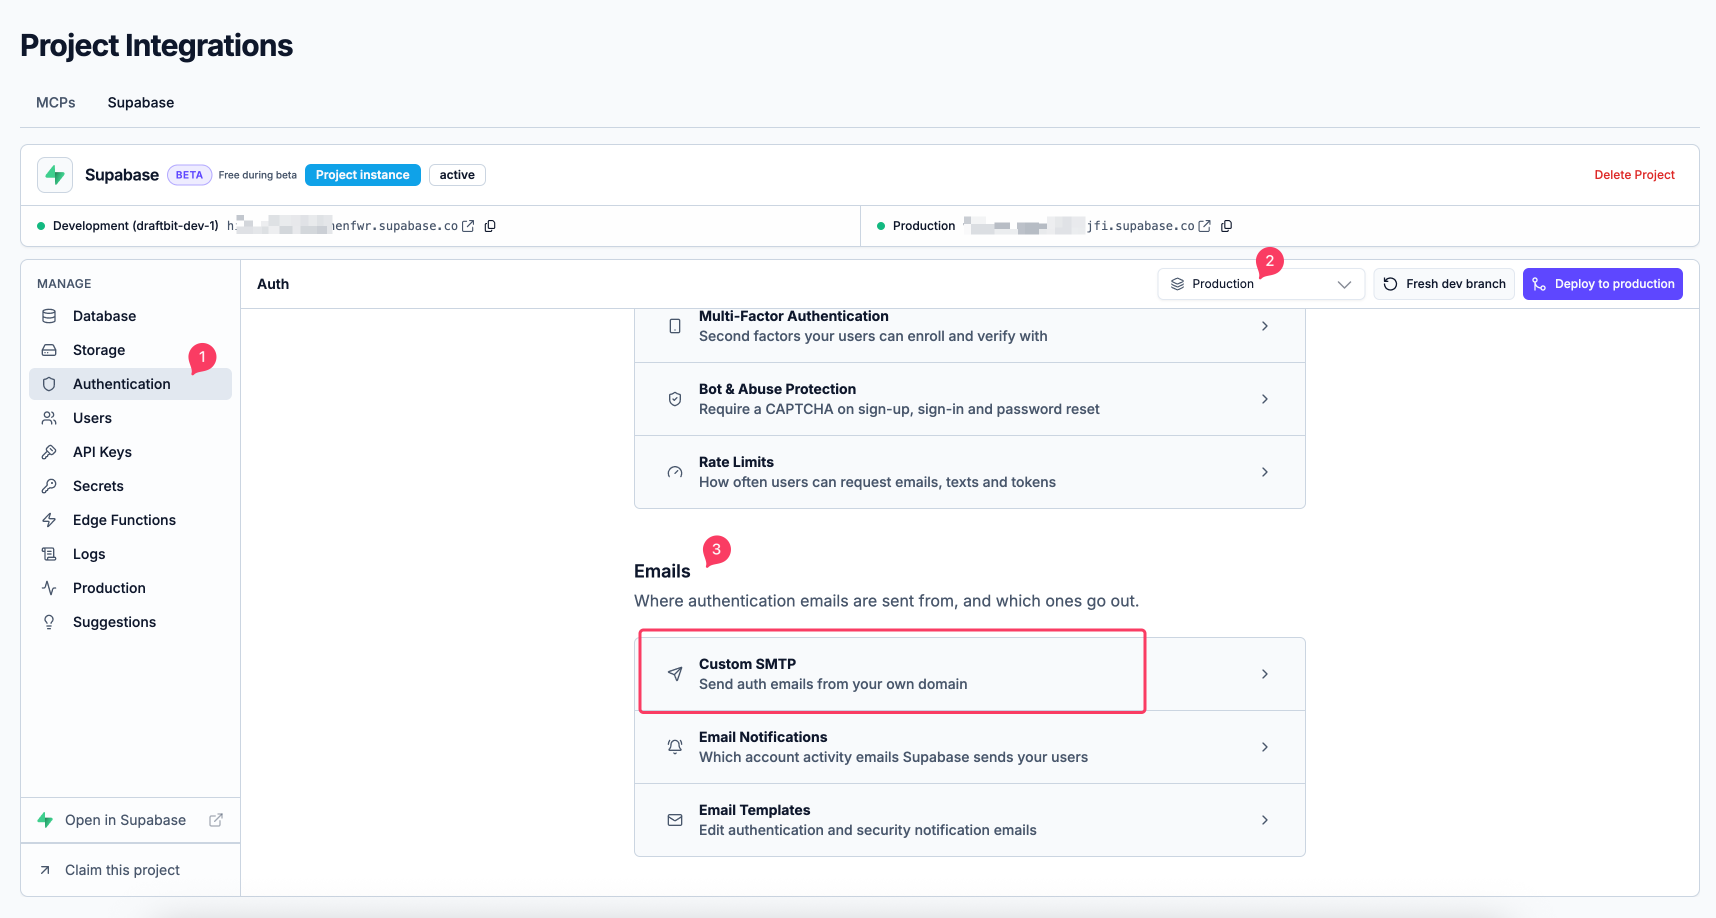Viewport: 1716px width, 918px height.
Task: Expand the Rate Limits row chevron
Action: tap(1265, 472)
